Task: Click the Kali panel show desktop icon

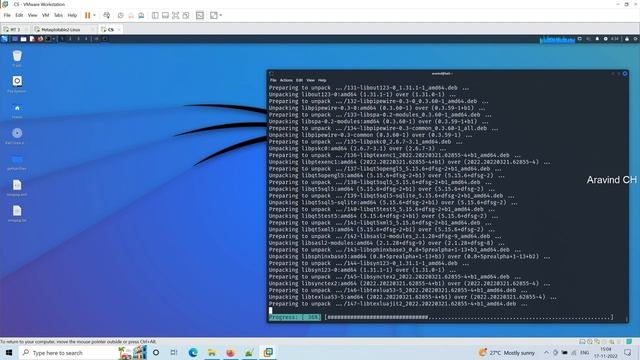Action: pos(15,39)
